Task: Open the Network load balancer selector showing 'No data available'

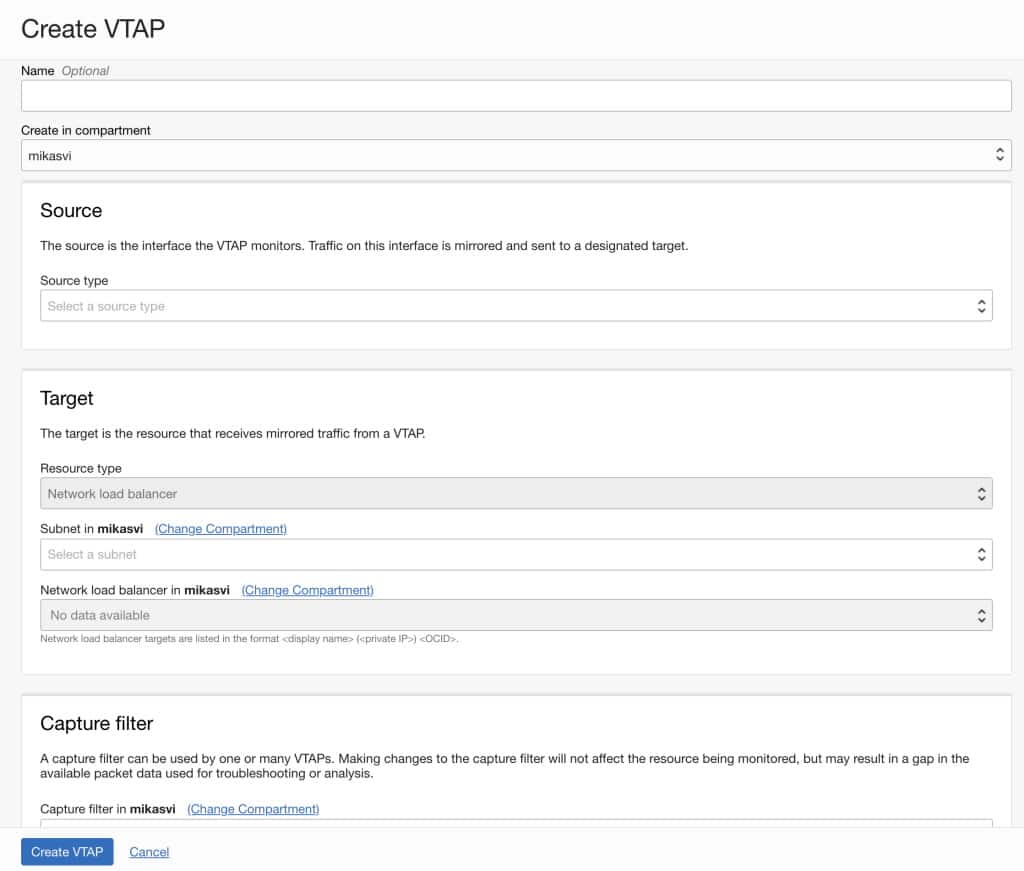Action: (x=500, y=615)
